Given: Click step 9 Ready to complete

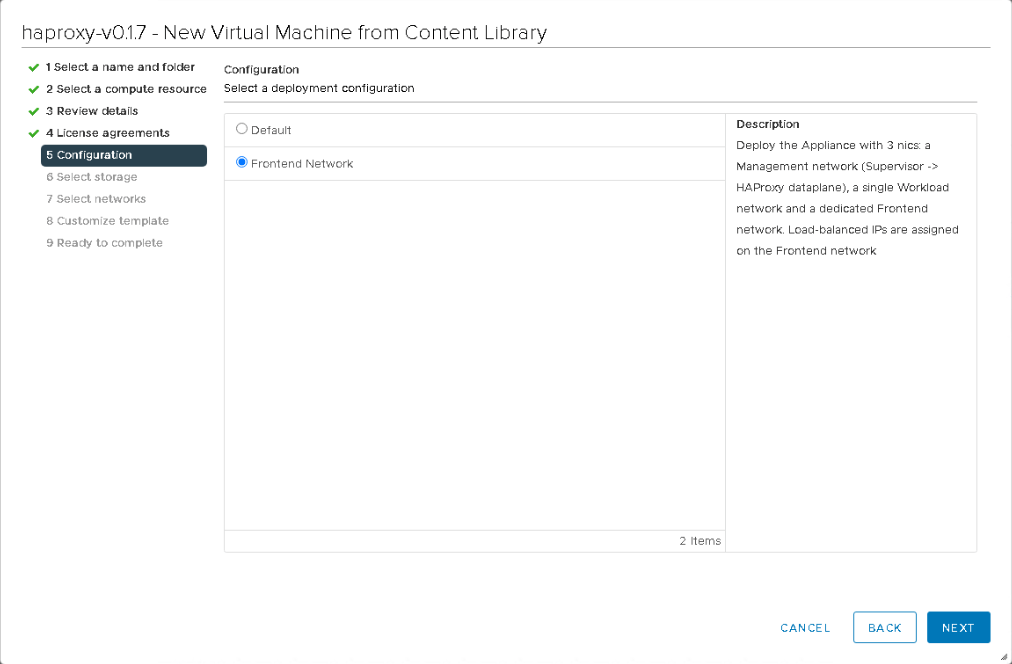Looking at the screenshot, I should tap(104, 243).
